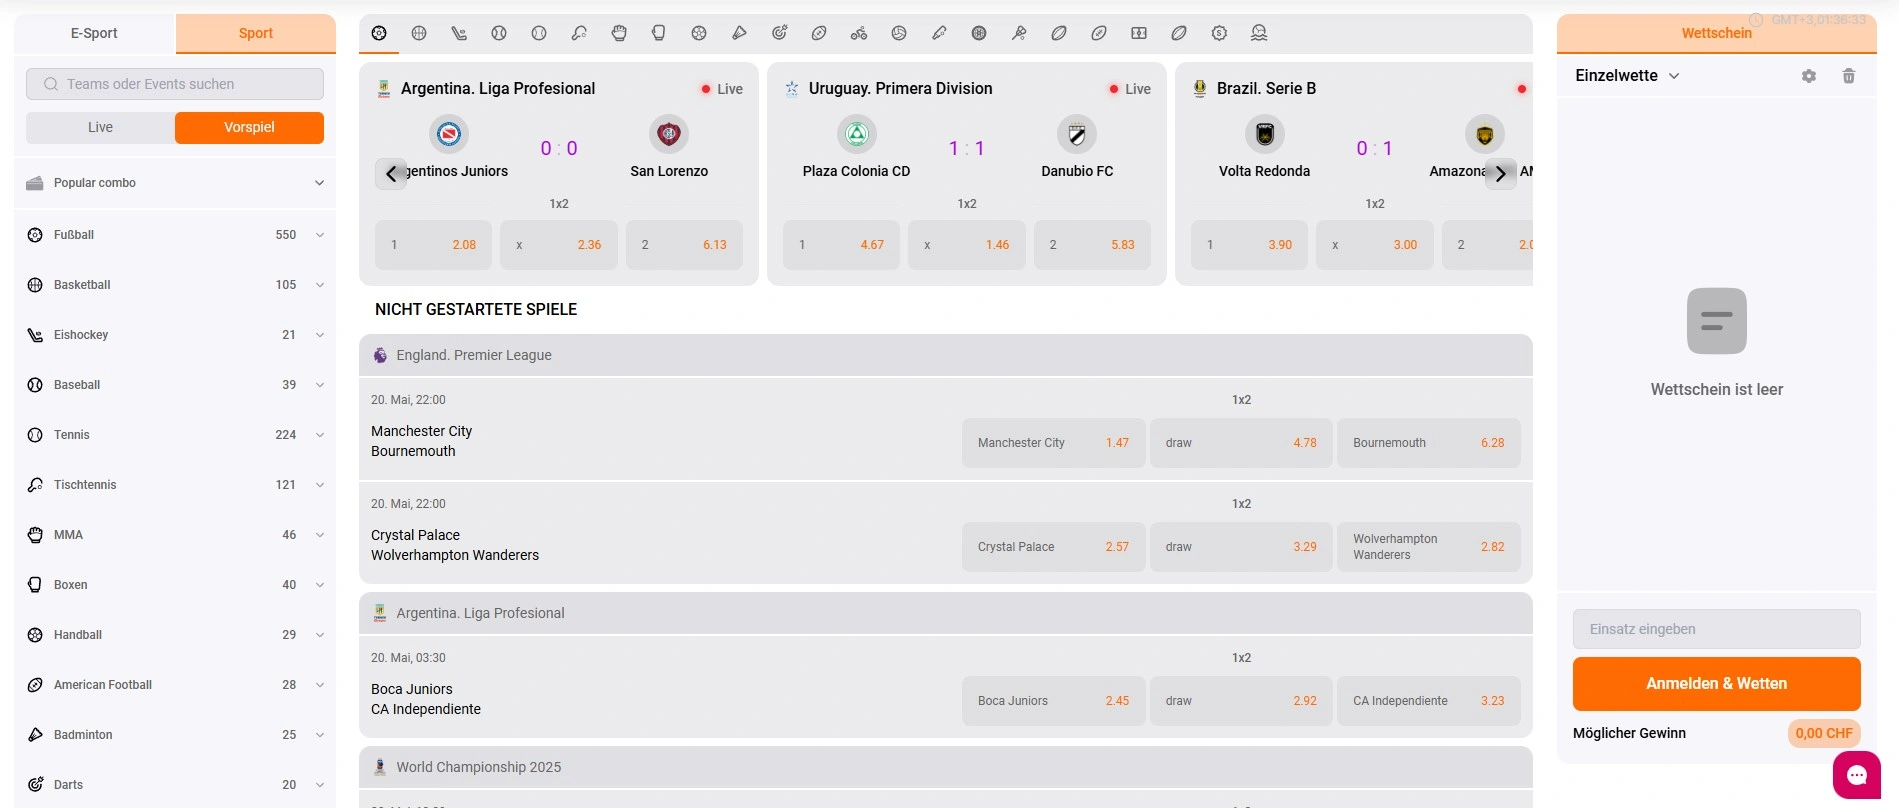
Task: Expand the Popular combo section
Action: [175, 183]
